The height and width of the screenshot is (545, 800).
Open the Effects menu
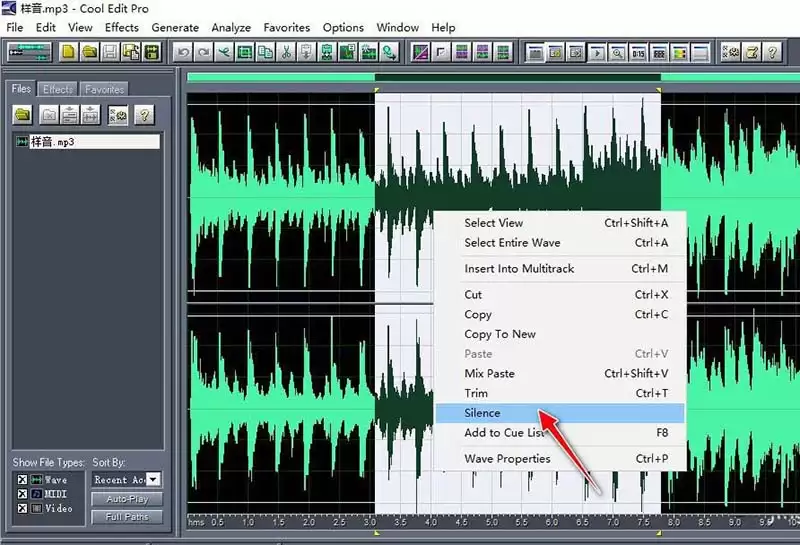121,28
